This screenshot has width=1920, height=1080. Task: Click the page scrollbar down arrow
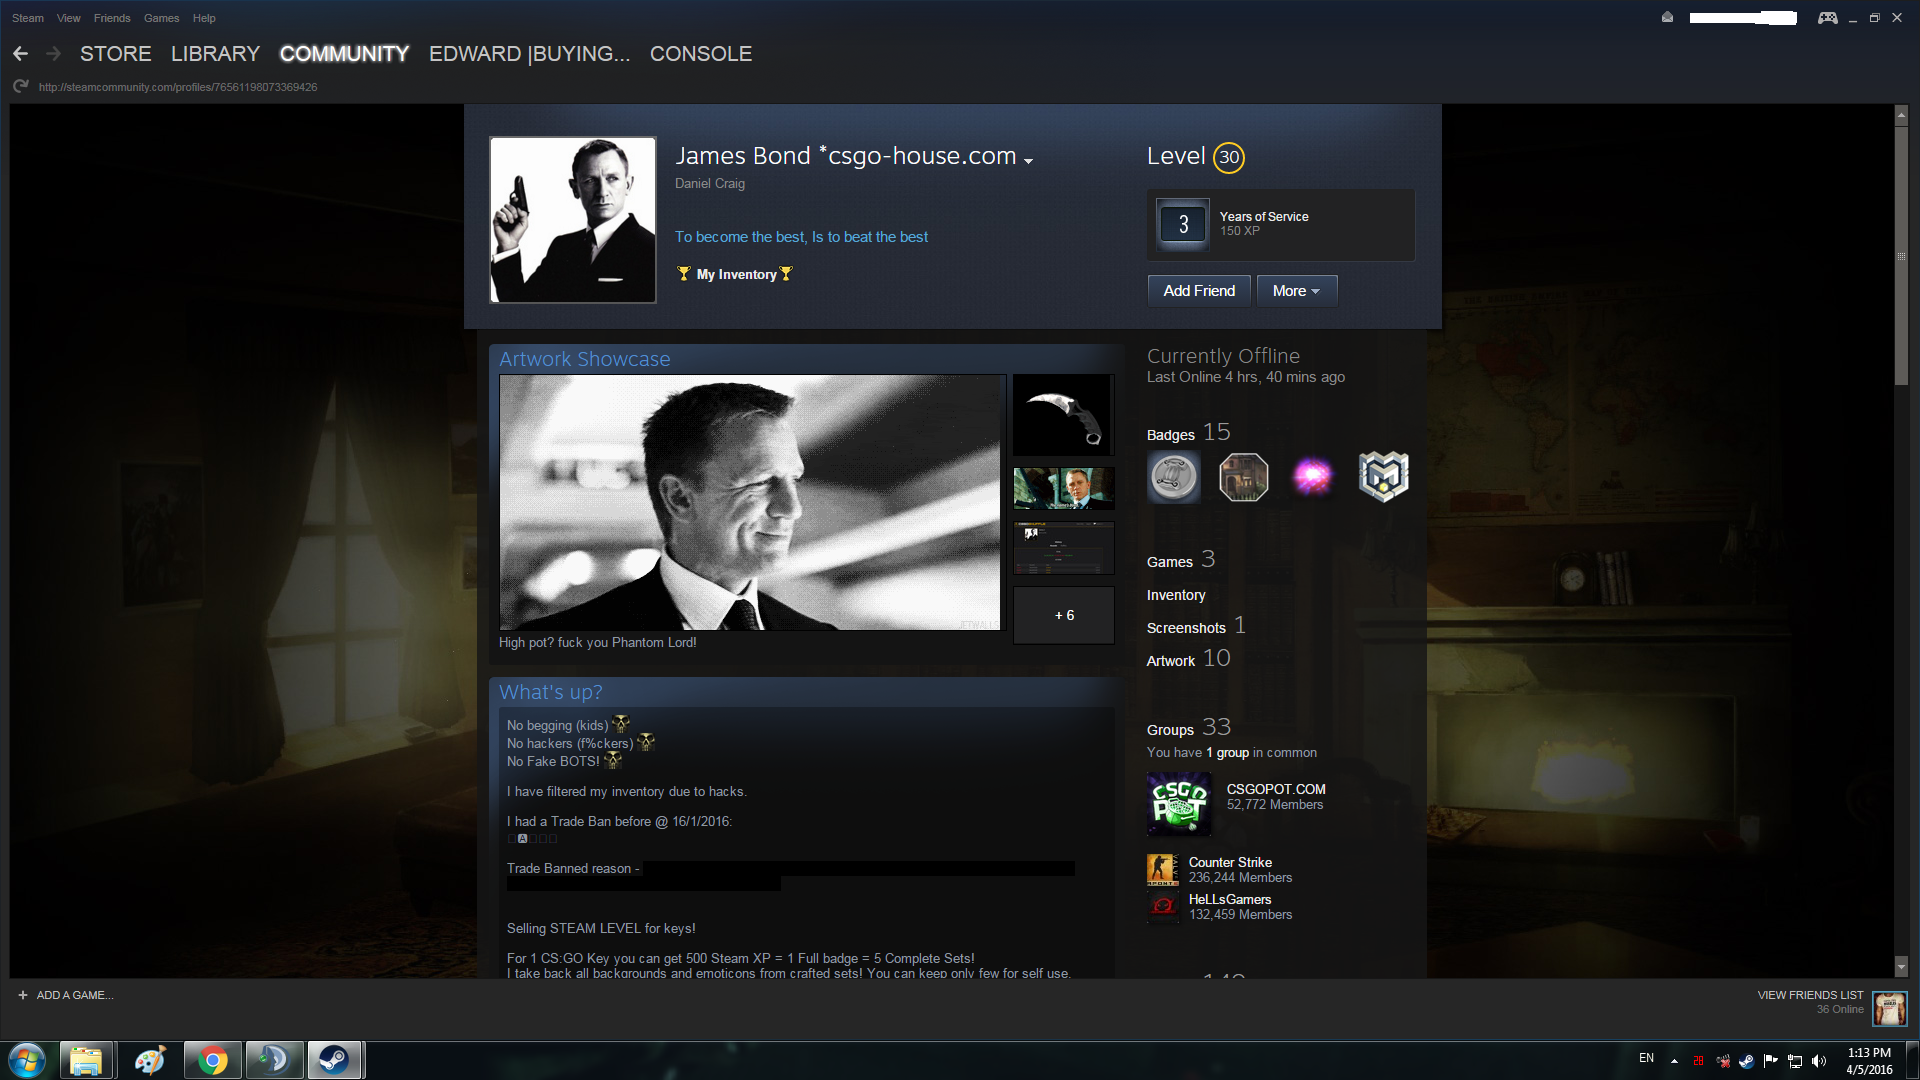click(1901, 967)
